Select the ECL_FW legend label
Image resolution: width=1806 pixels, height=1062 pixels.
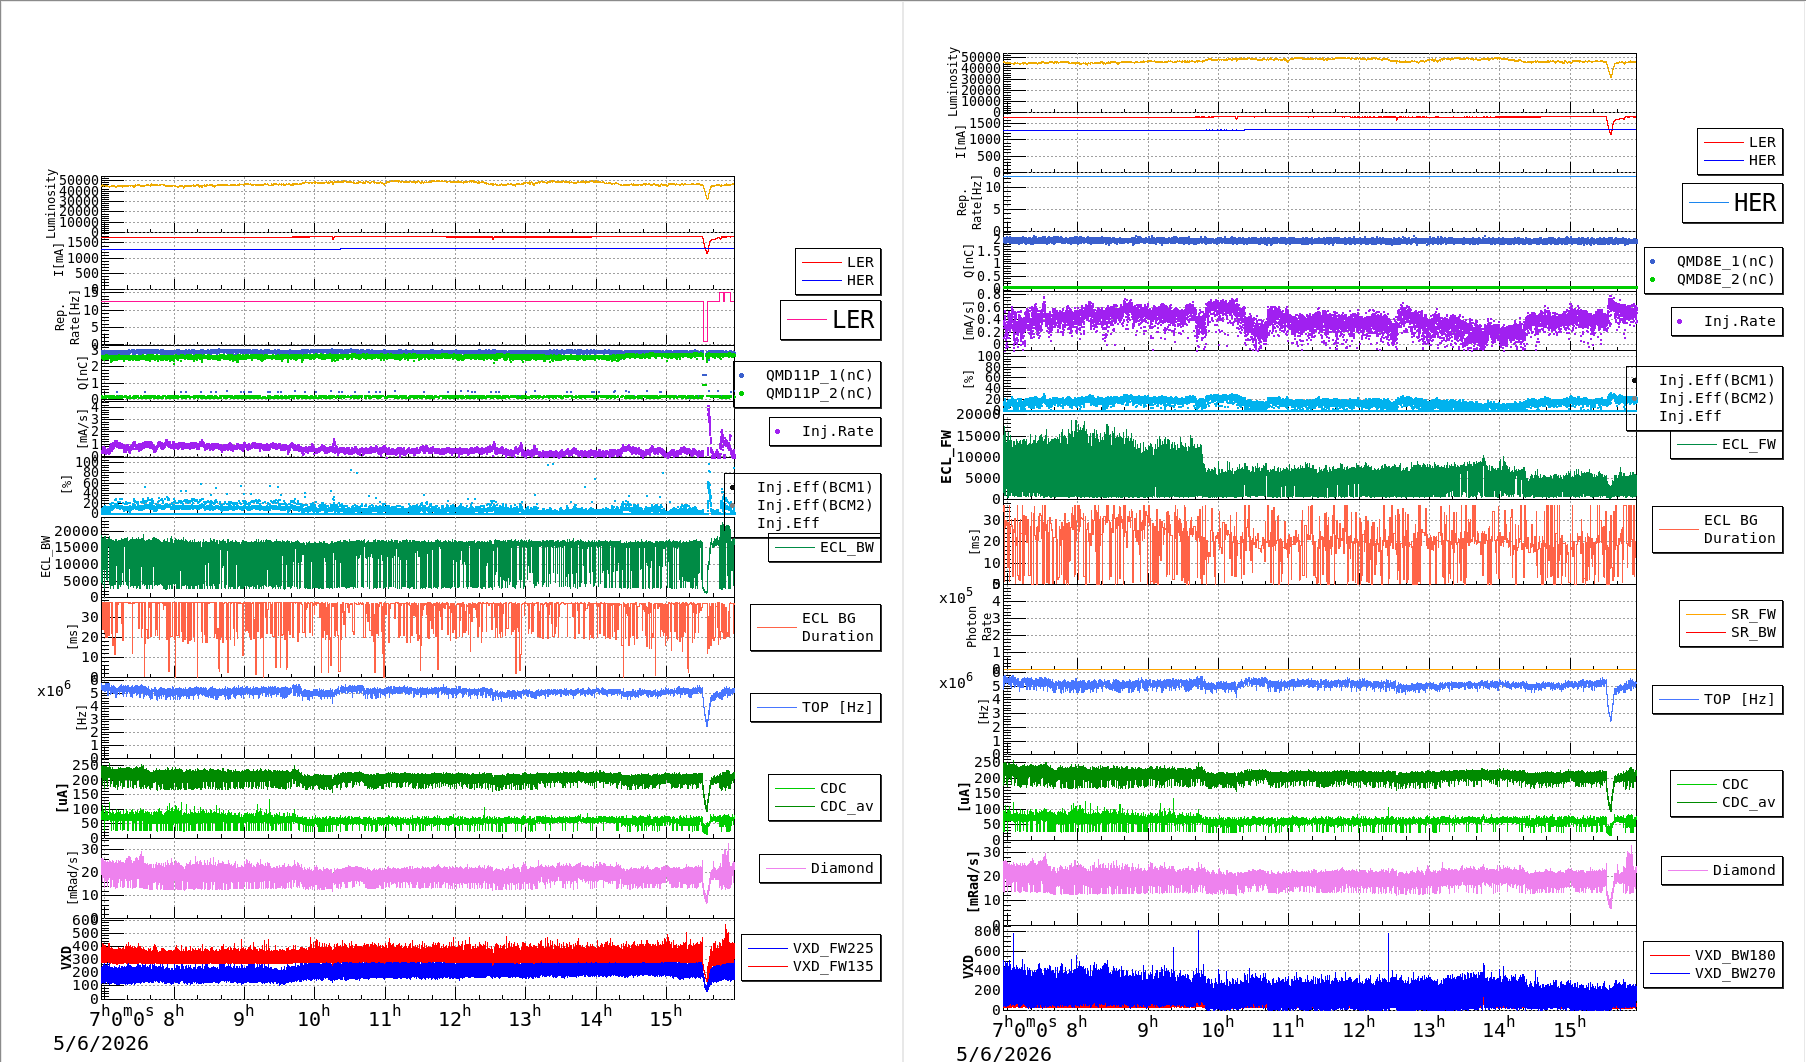click(1748, 444)
